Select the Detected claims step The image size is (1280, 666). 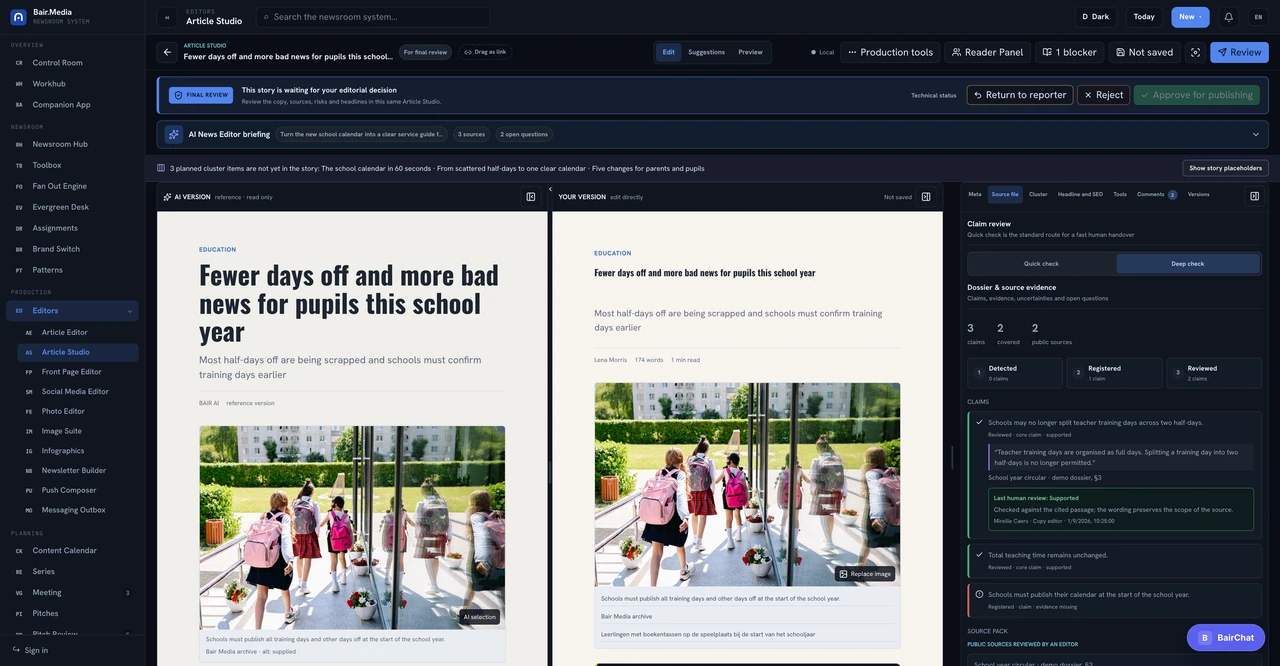click(1015, 373)
